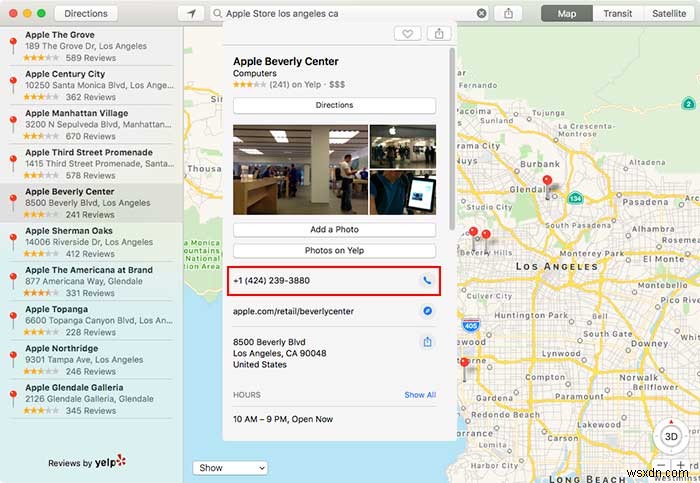This screenshot has height=483, width=700.
Task: Select Apple The Americana at Brand result
Action: coord(92,281)
